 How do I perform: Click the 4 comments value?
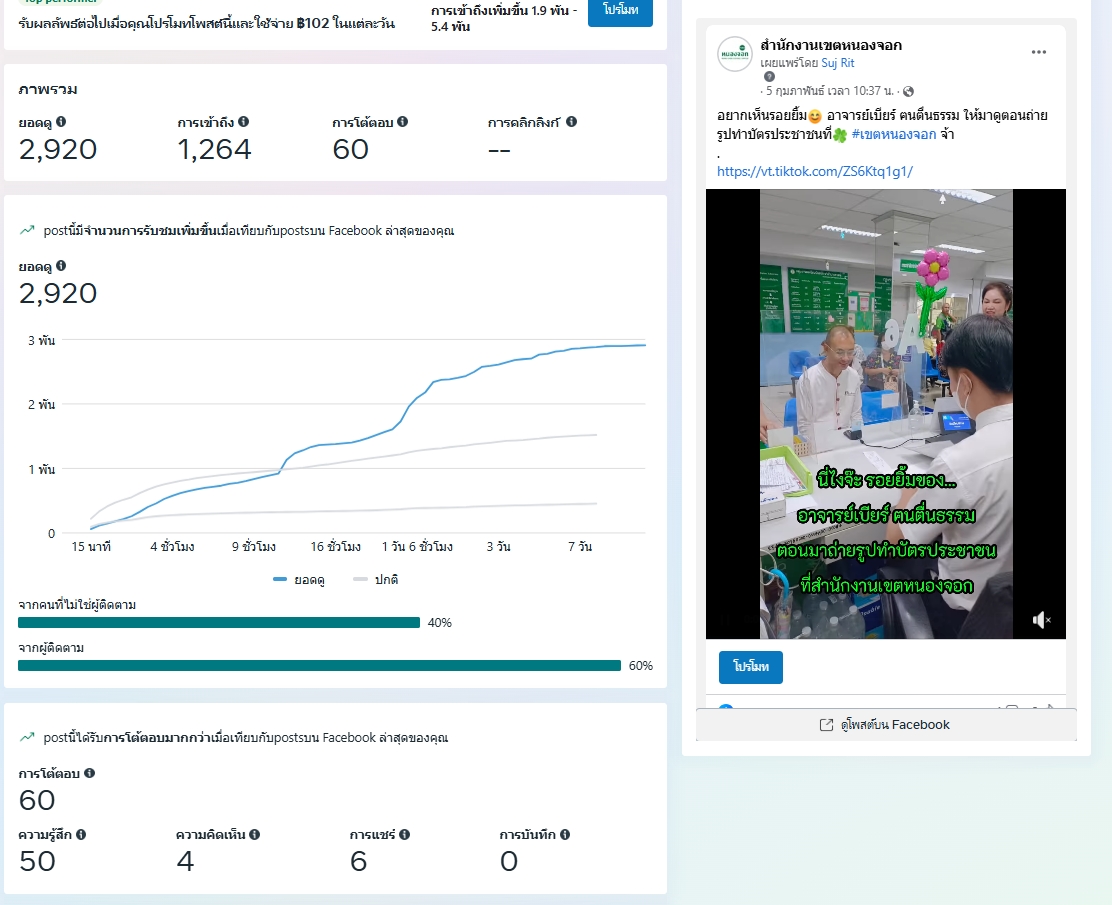tap(185, 861)
